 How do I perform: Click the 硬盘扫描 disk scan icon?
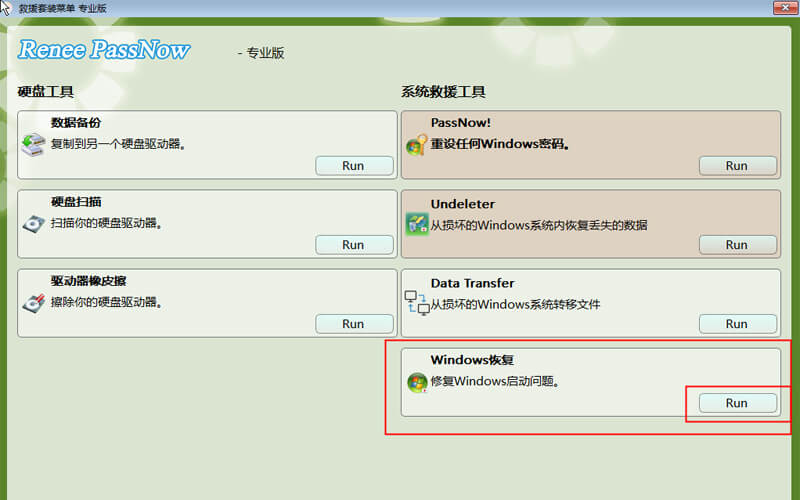[x=34, y=224]
